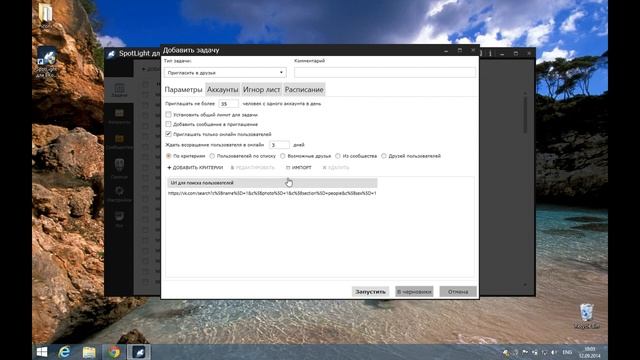640x360 pixels.
Task: Open the 'Расписание' tab
Action: pyautogui.click(x=304, y=89)
